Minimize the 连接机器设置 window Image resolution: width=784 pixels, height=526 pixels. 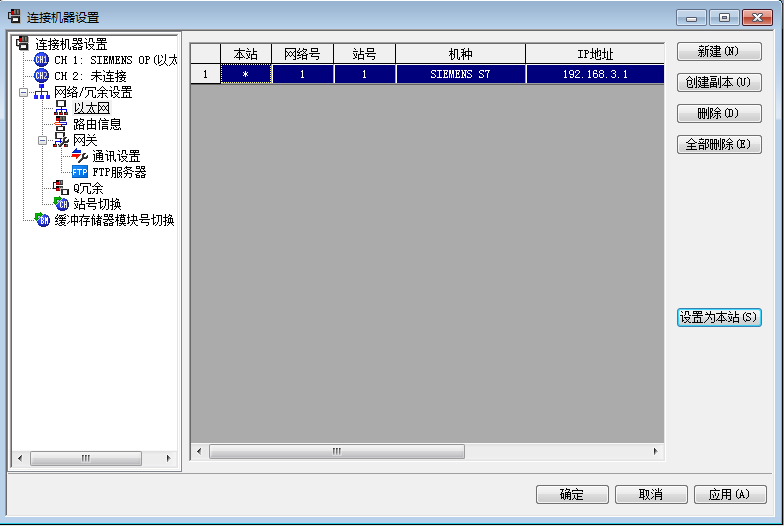coord(692,18)
